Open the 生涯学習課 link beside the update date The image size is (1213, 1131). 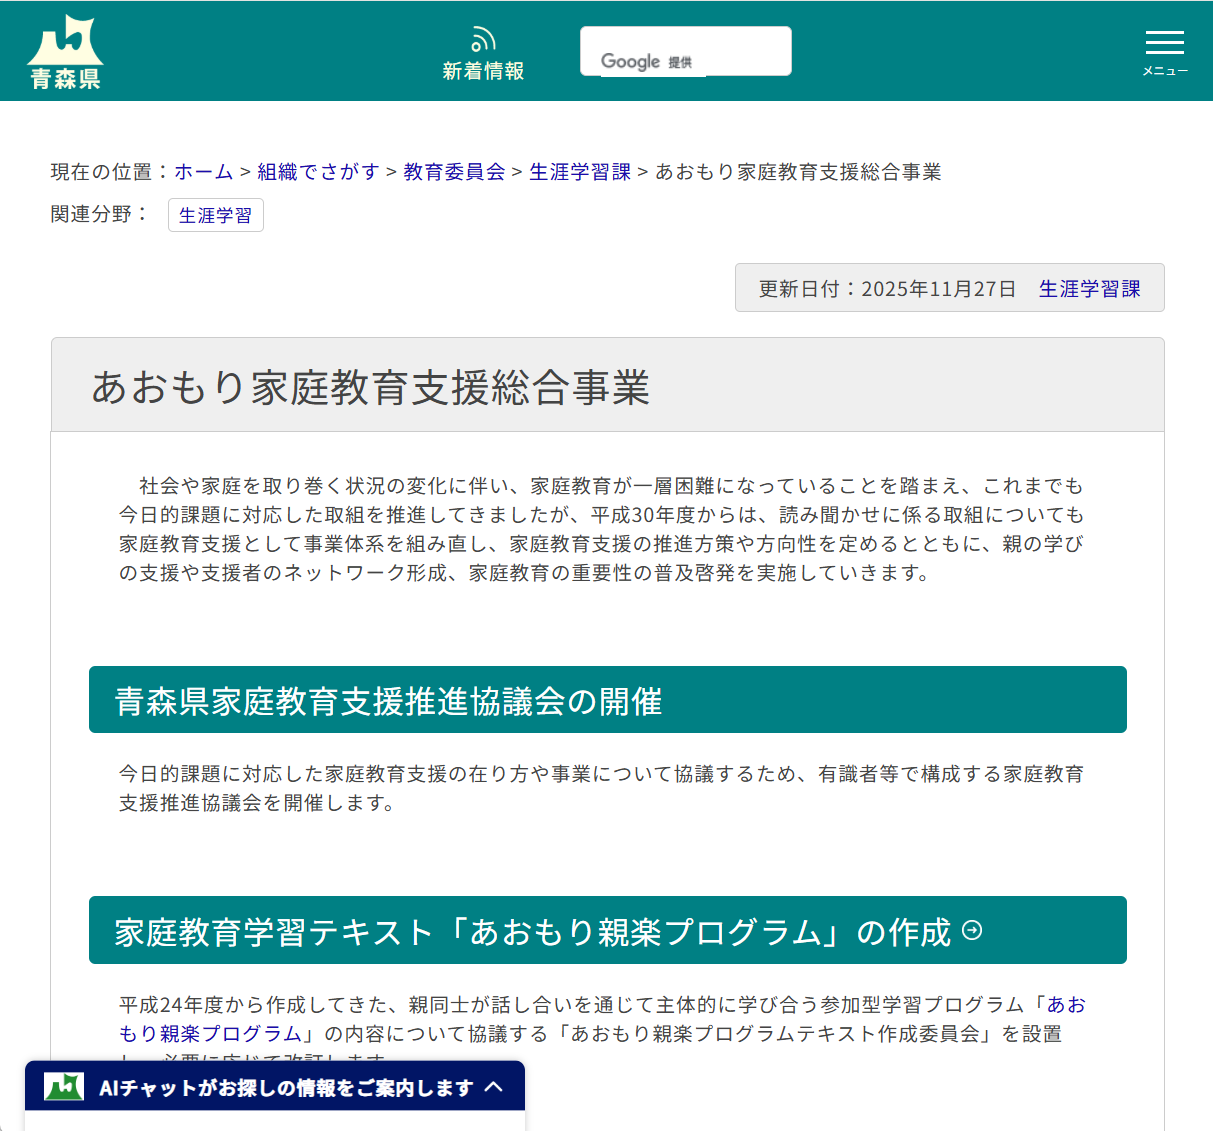(x=1090, y=288)
